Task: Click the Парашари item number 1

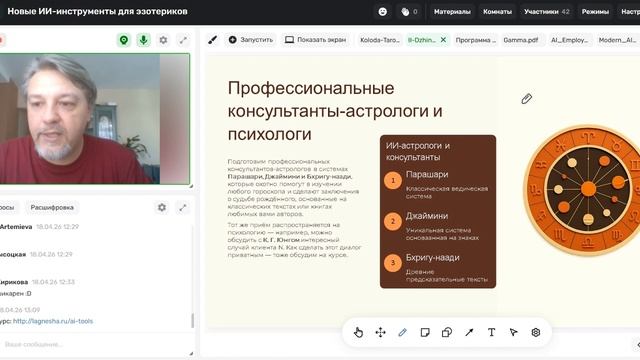Action: (393, 180)
